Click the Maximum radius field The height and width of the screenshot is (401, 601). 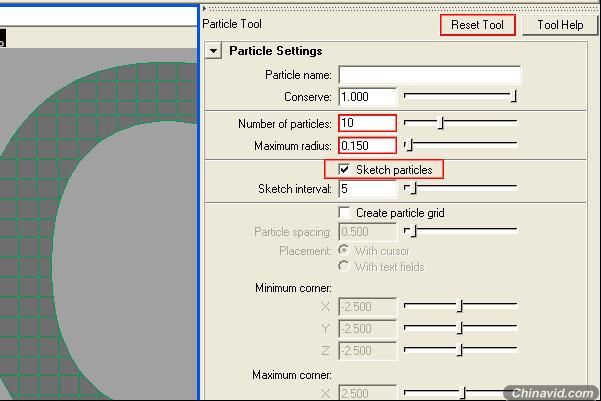click(367, 146)
